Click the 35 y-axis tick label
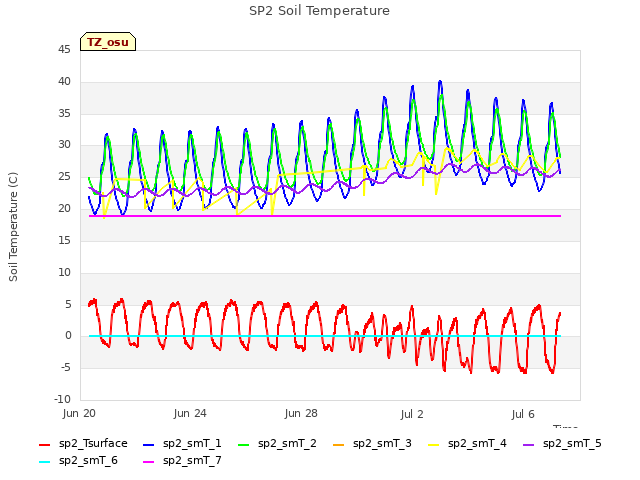 pos(64,113)
